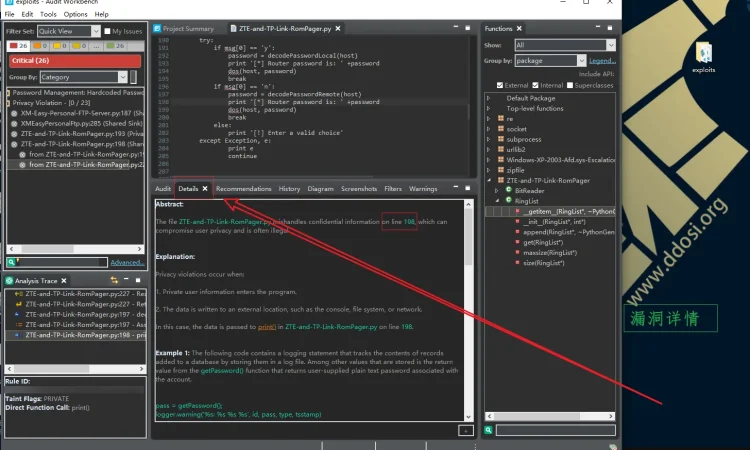This screenshot has height=450, width=750.
Task: Click the package icon next to urllib2
Action: [x=501, y=149]
